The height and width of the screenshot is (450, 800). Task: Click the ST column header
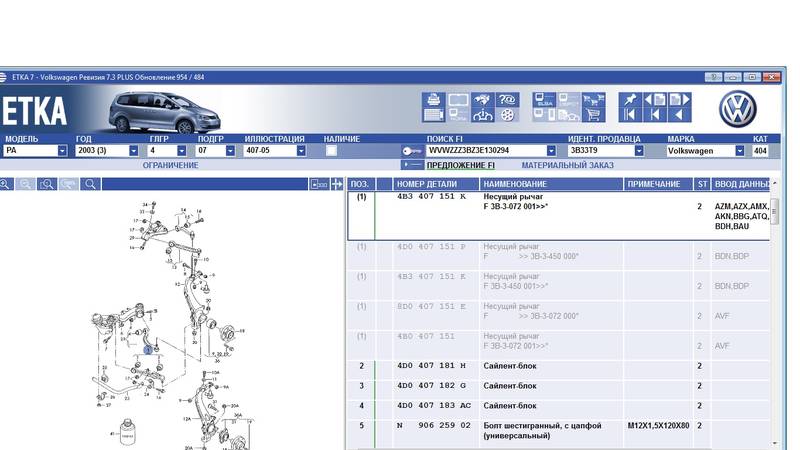tap(703, 184)
